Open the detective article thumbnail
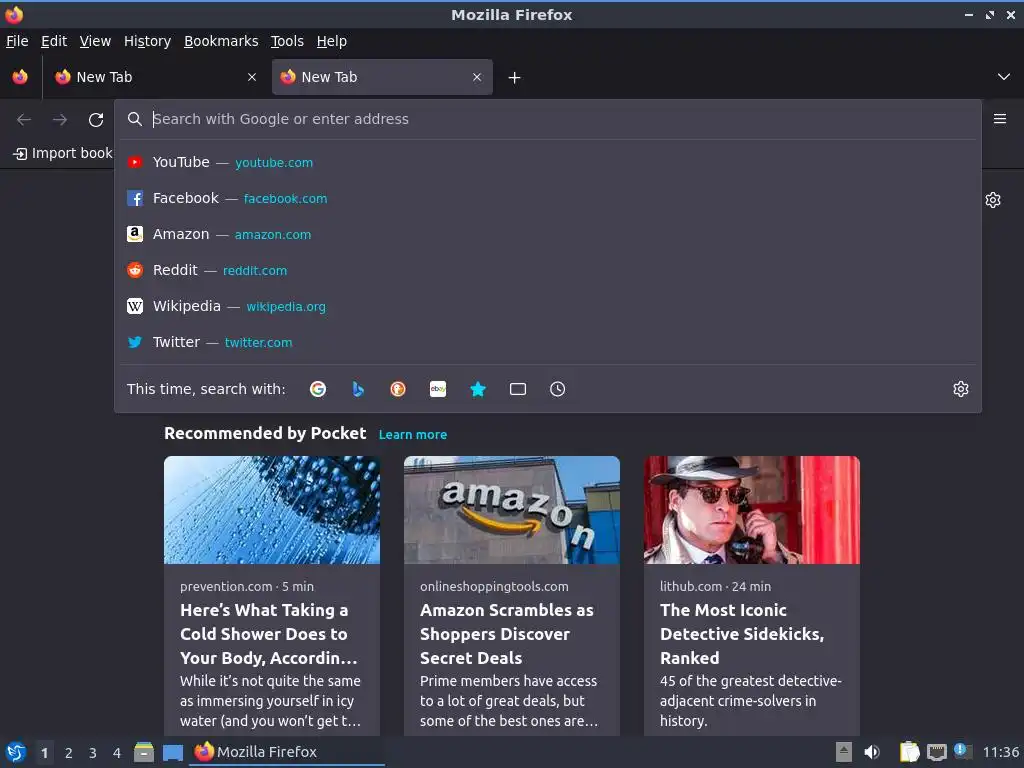 [752, 510]
